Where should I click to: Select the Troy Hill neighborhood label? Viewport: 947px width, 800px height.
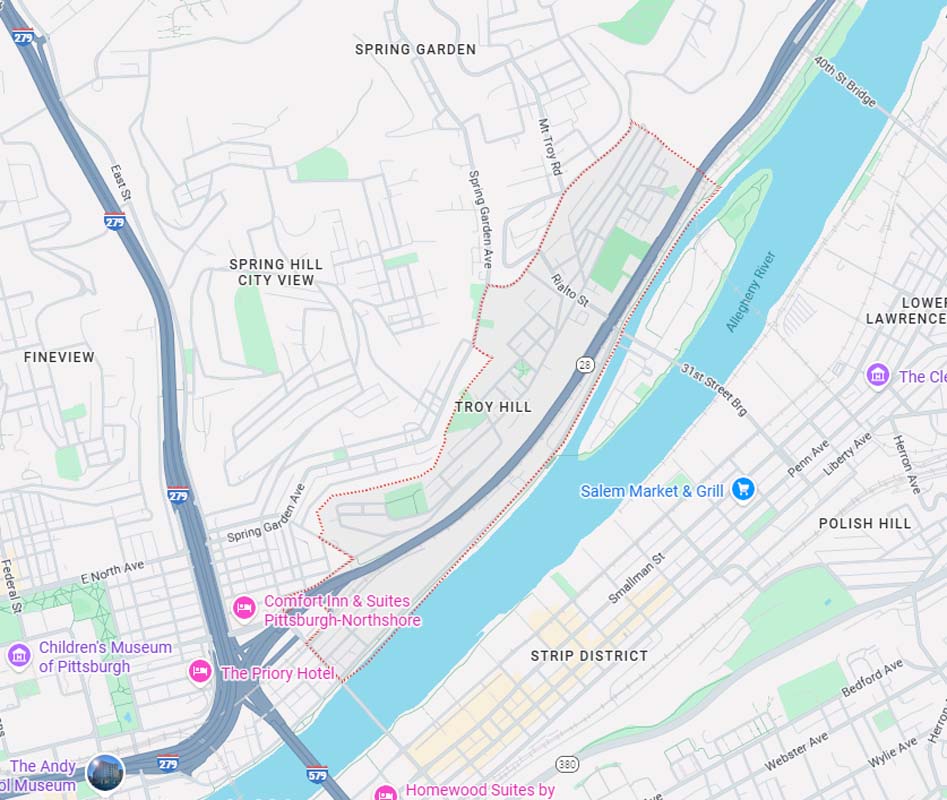coord(493,407)
